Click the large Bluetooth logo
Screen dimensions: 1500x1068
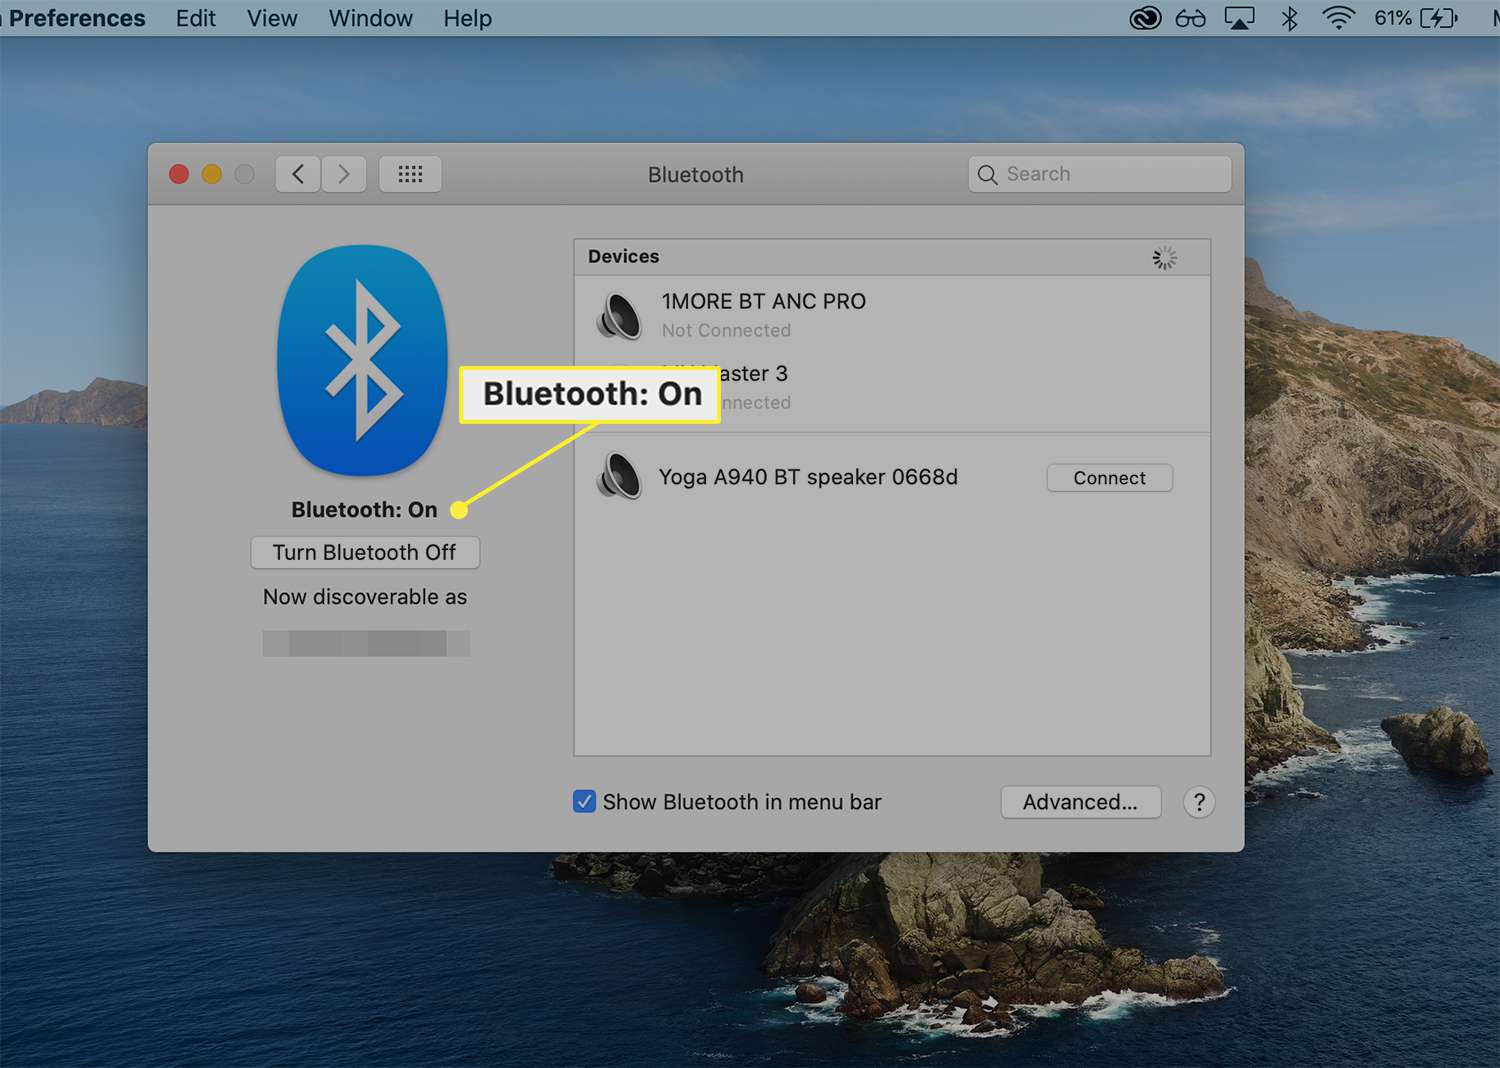pos(362,360)
